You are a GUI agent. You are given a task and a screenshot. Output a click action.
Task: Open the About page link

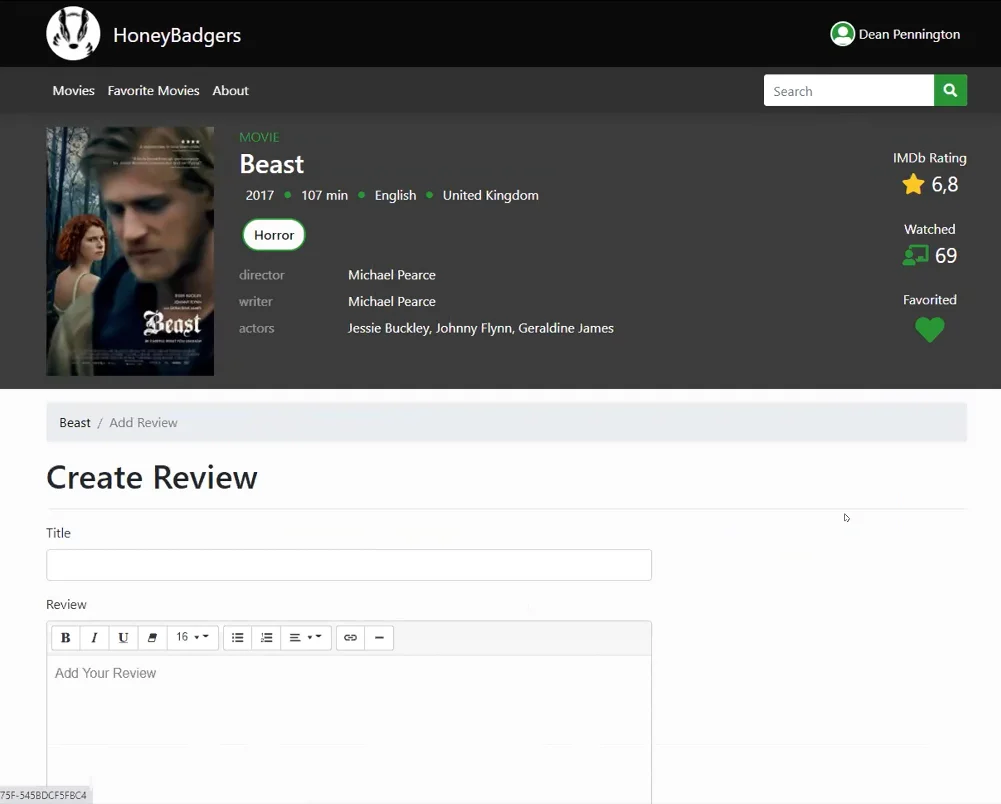230,91
